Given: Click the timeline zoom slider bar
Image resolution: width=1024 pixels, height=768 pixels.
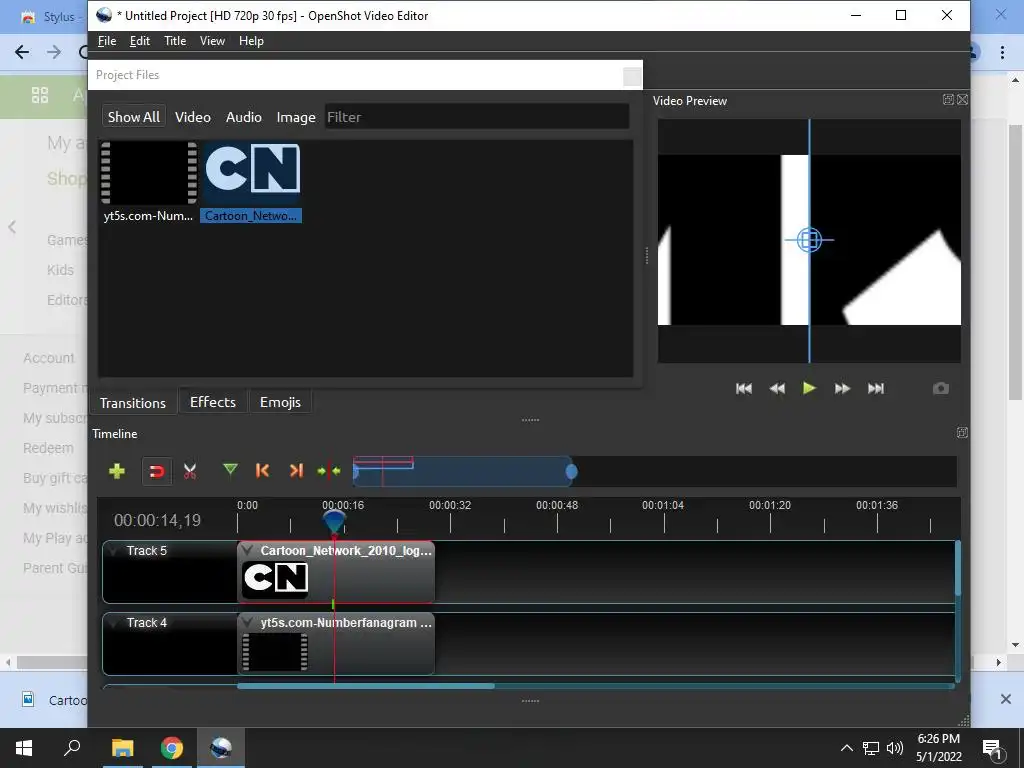Looking at the screenshot, I should (463, 472).
